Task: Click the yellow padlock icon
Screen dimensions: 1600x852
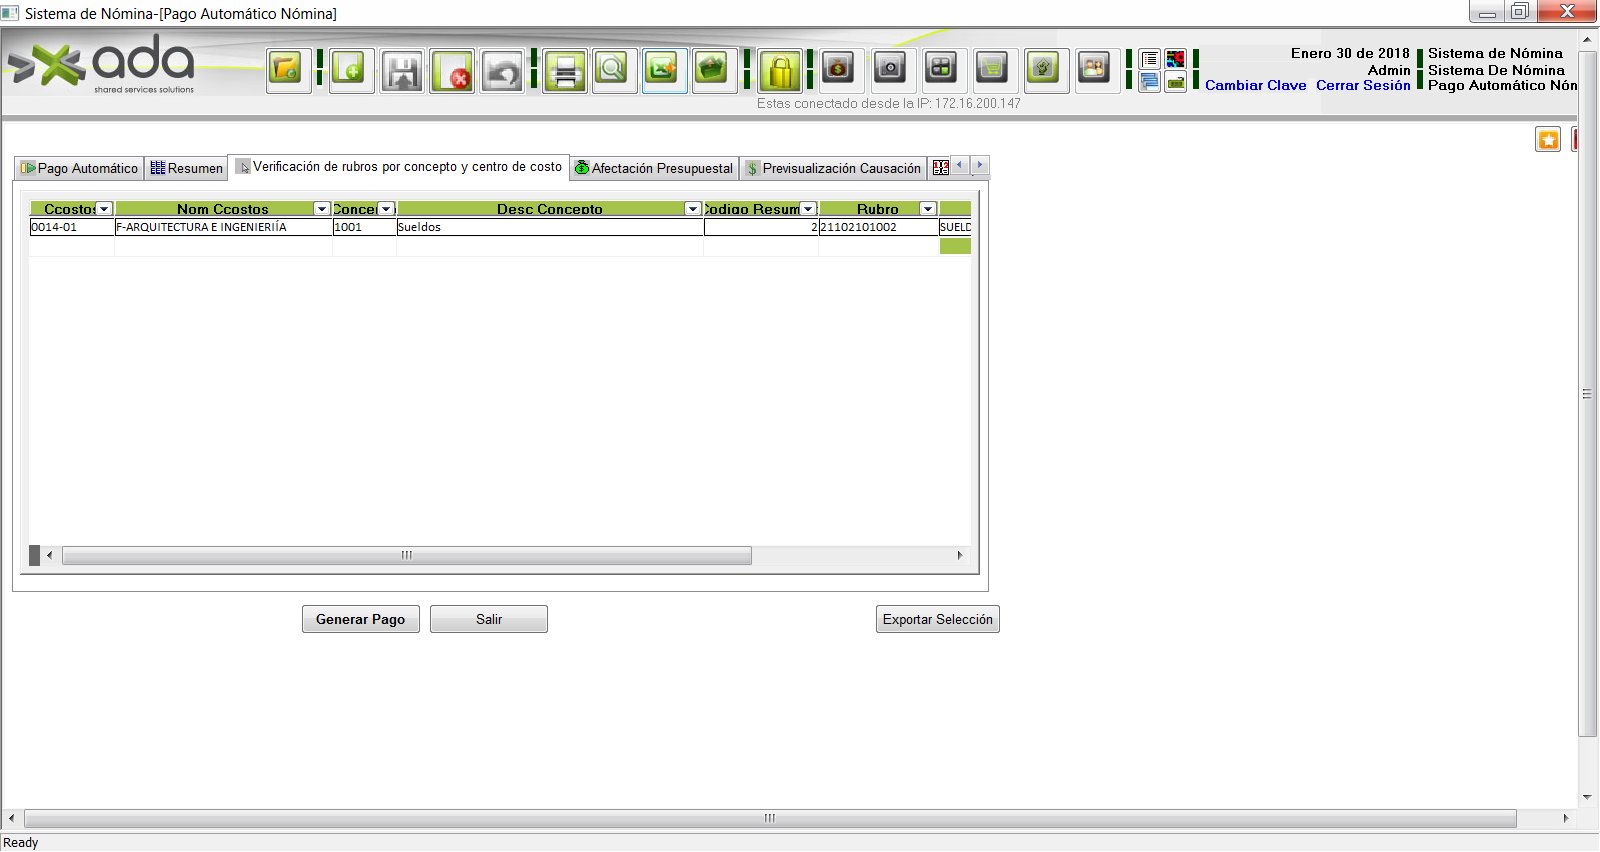Action: click(780, 71)
